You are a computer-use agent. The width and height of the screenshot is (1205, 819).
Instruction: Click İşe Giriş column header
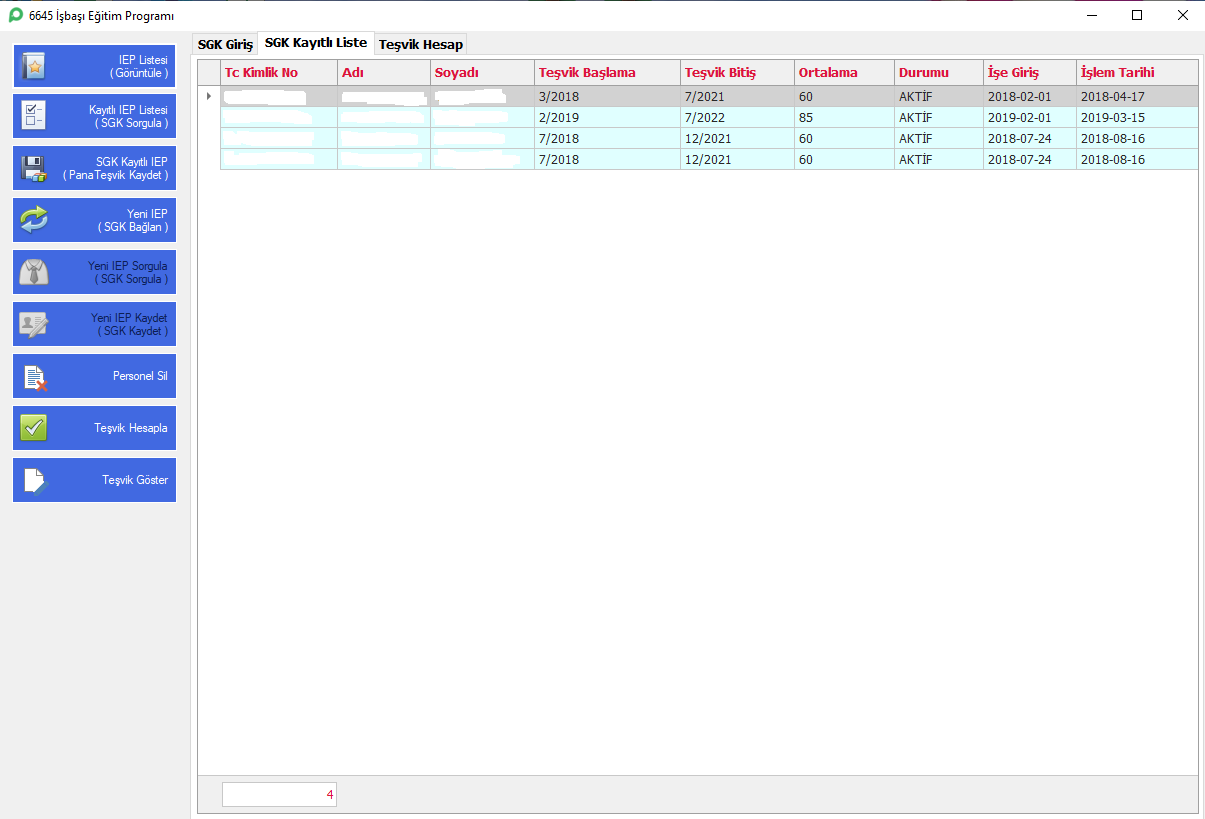[1030, 73]
